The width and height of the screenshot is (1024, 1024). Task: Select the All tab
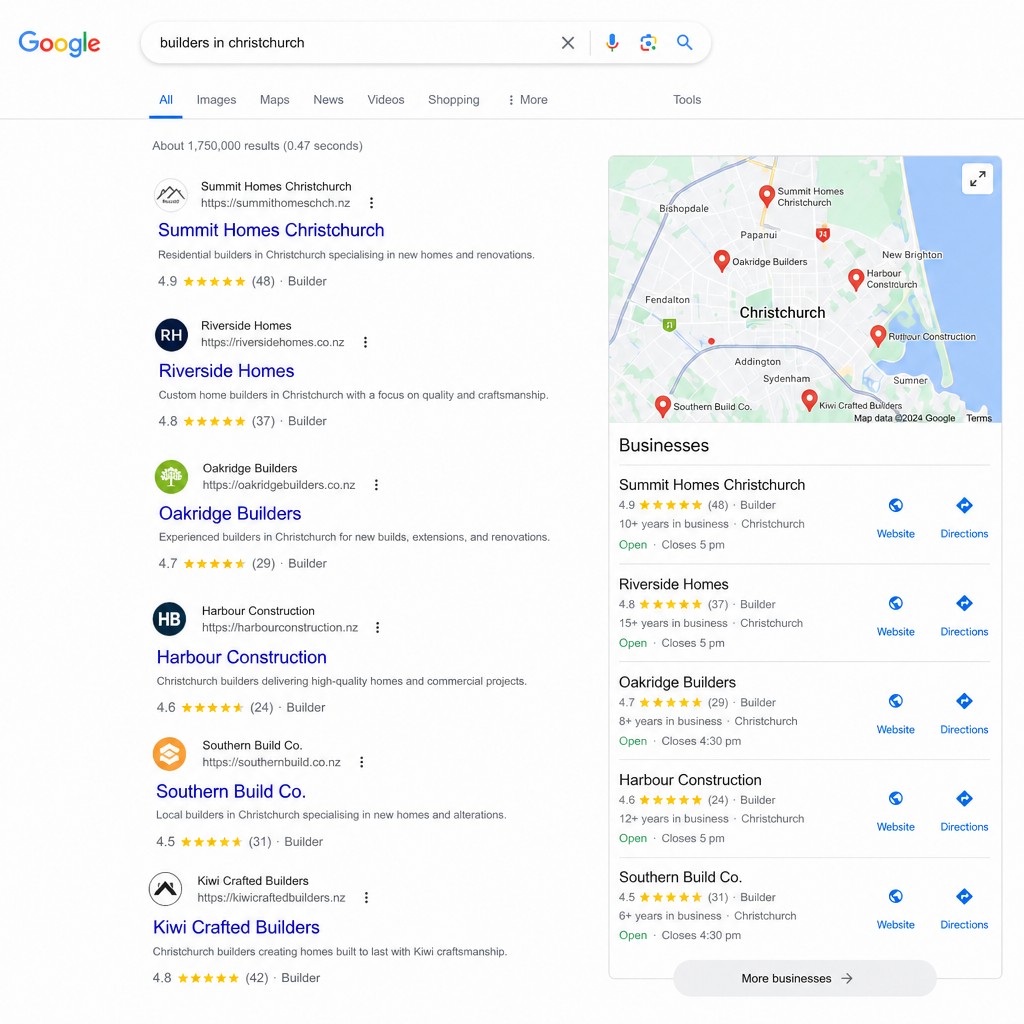[166, 100]
